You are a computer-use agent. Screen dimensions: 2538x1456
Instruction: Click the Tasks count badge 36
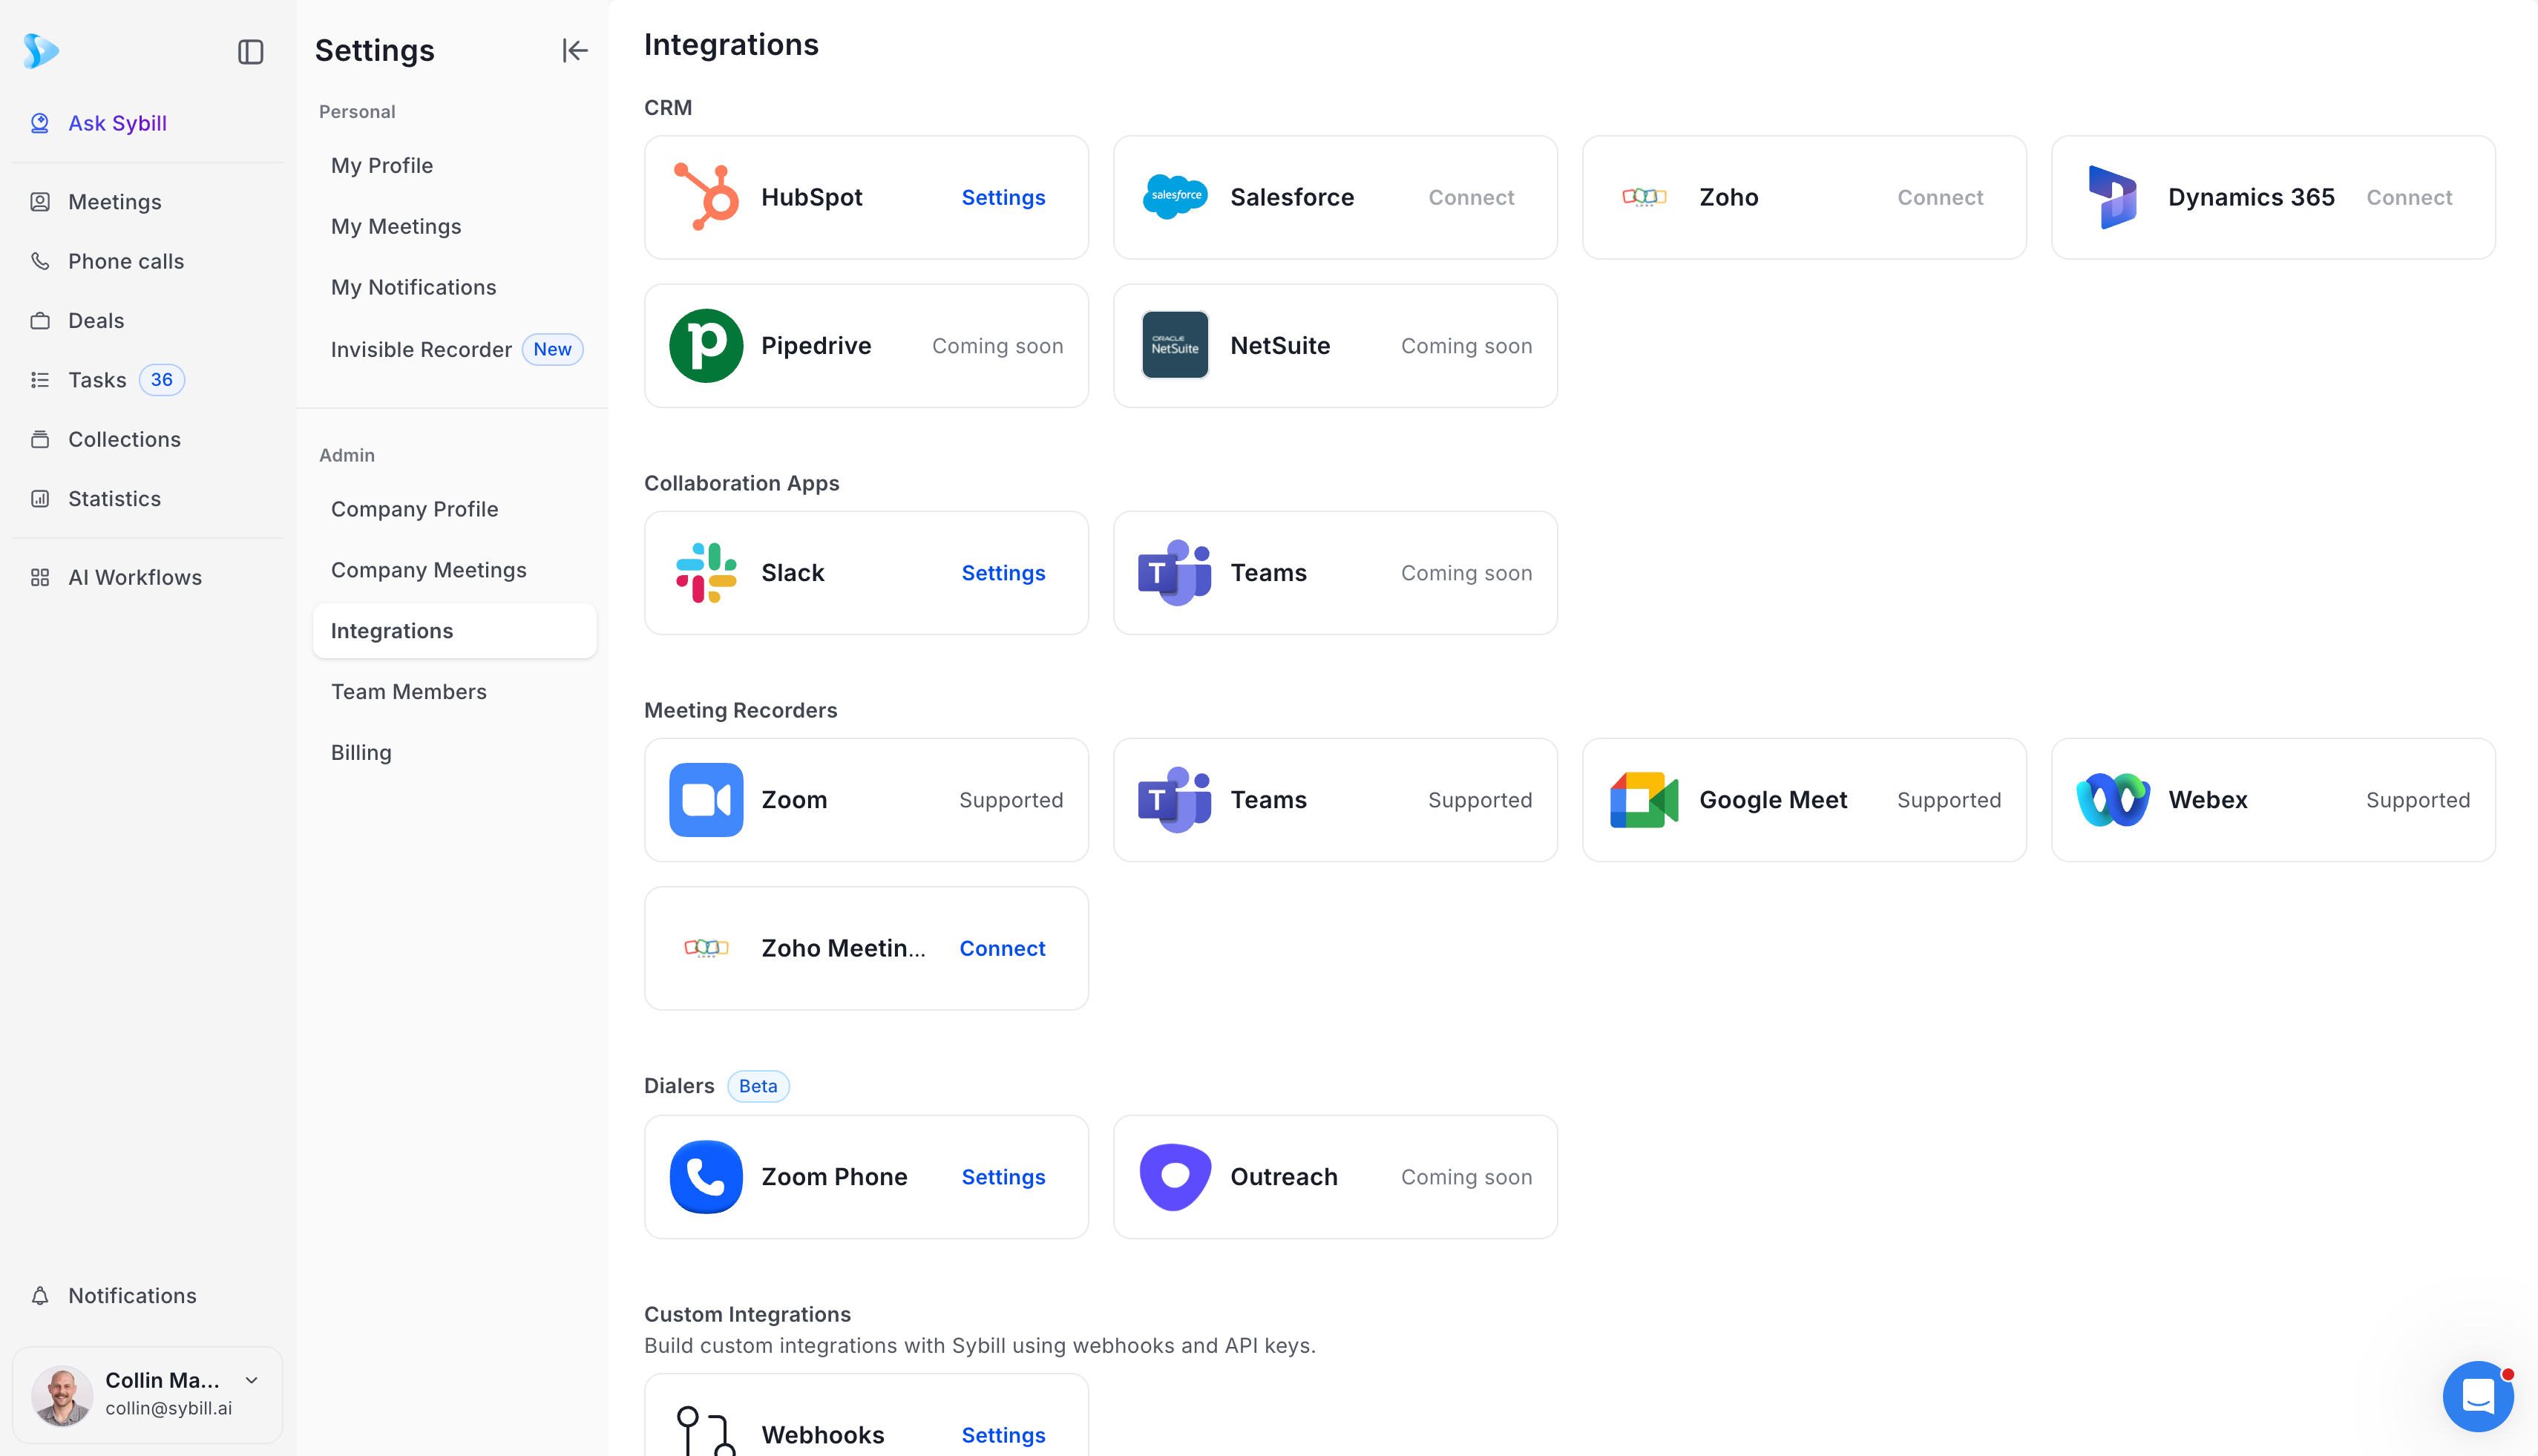click(162, 380)
